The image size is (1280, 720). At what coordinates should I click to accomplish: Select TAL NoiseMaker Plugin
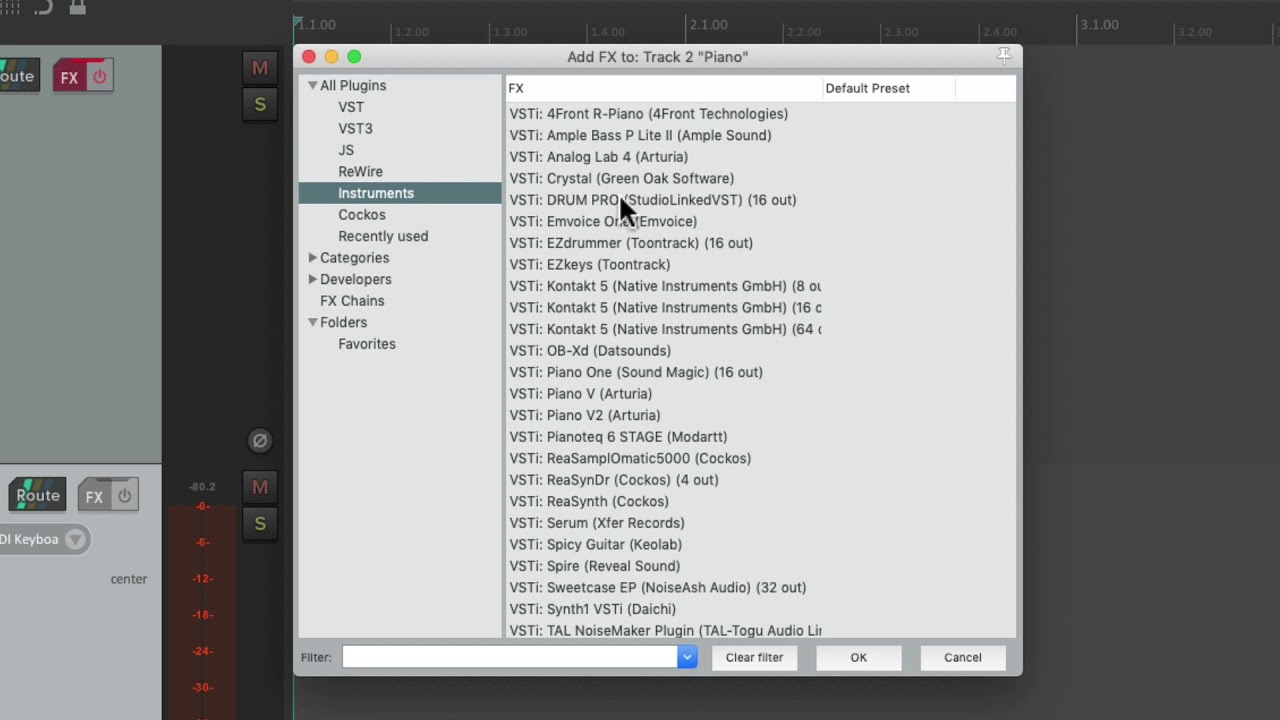click(x=665, y=630)
